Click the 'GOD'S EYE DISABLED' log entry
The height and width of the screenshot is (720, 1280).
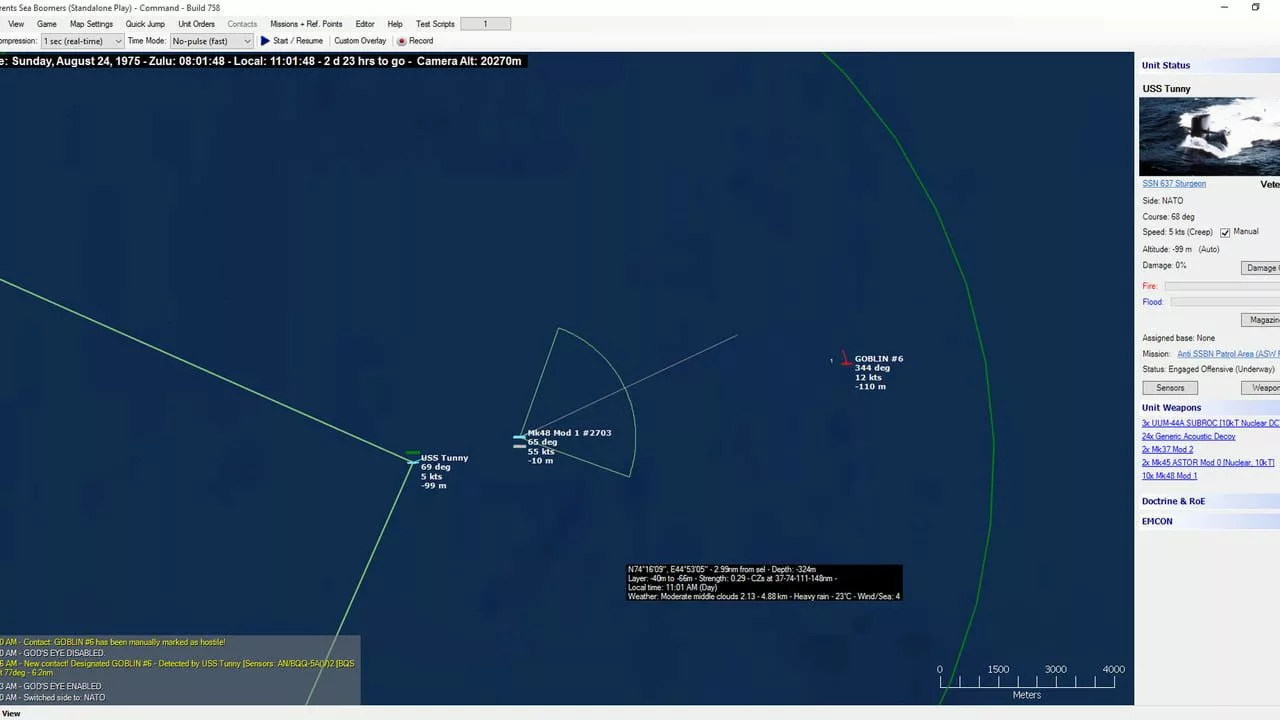52,653
